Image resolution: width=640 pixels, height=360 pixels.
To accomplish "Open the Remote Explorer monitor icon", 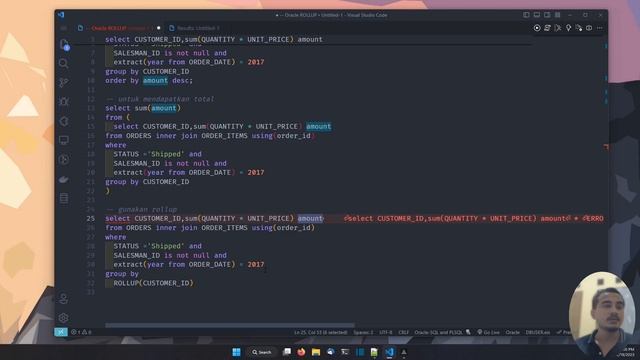I will tap(64, 140).
